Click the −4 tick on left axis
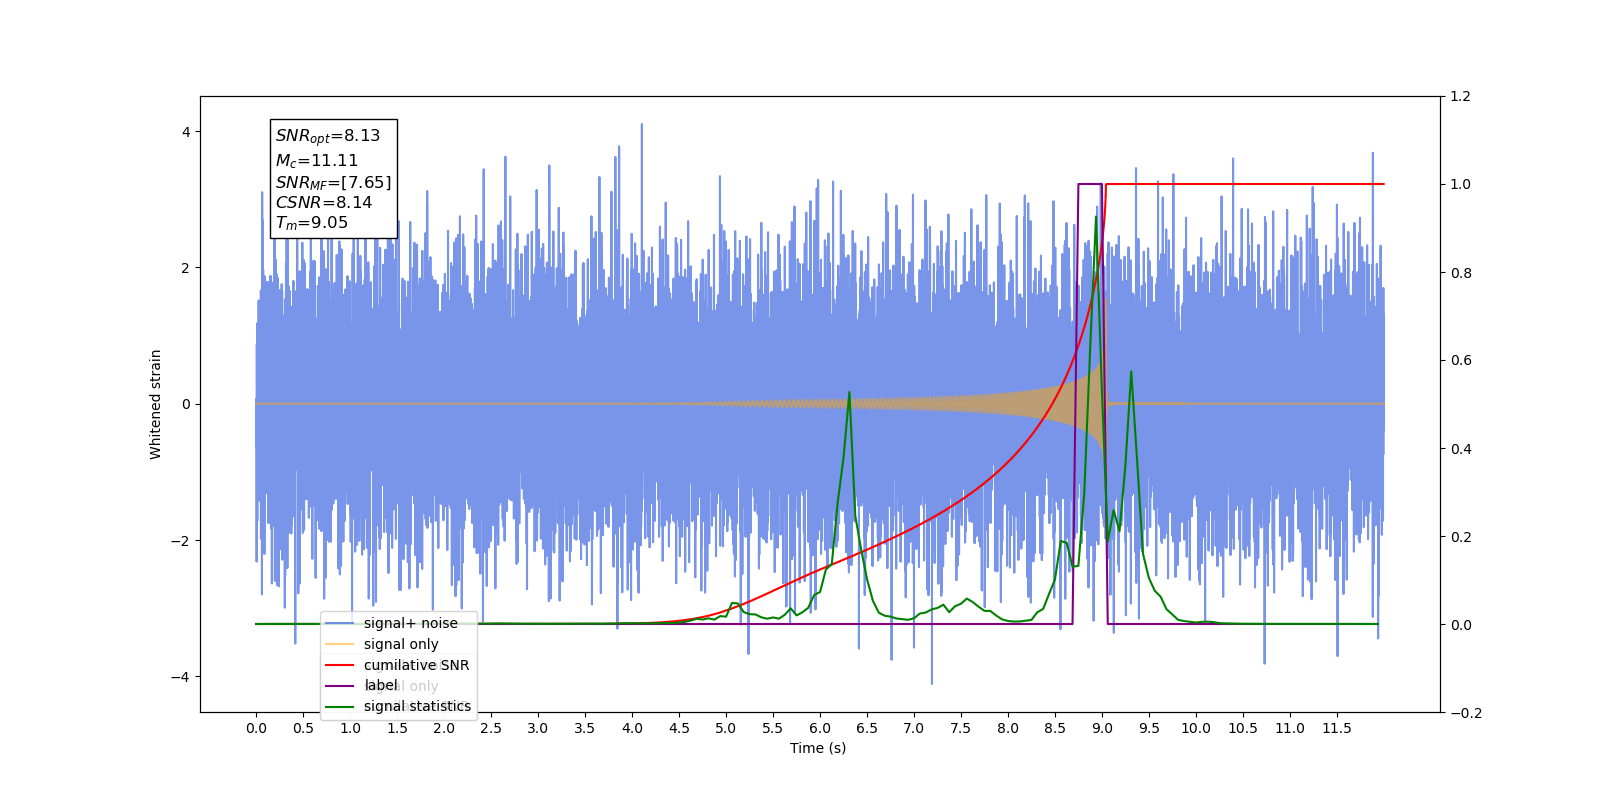Image resolution: width=1600 pixels, height=800 pixels. [181, 677]
